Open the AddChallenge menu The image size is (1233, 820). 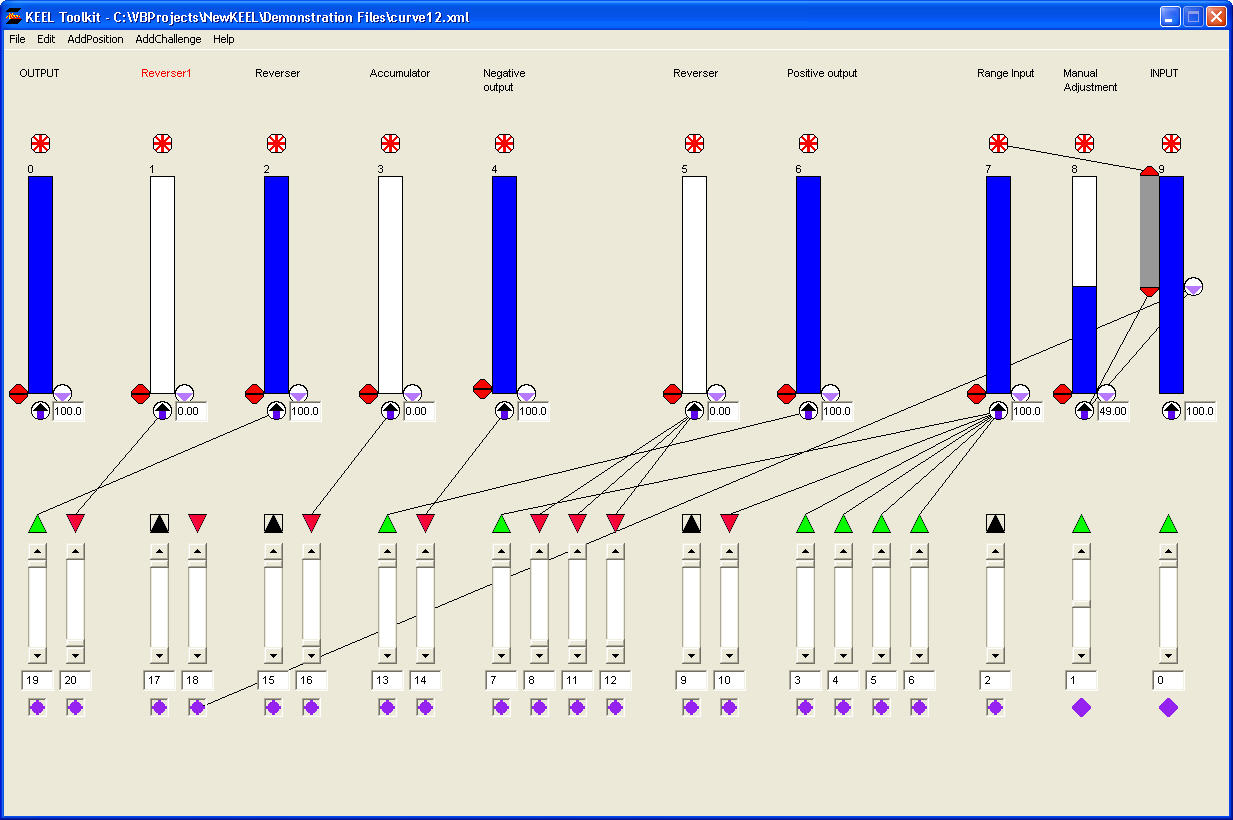[168, 40]
